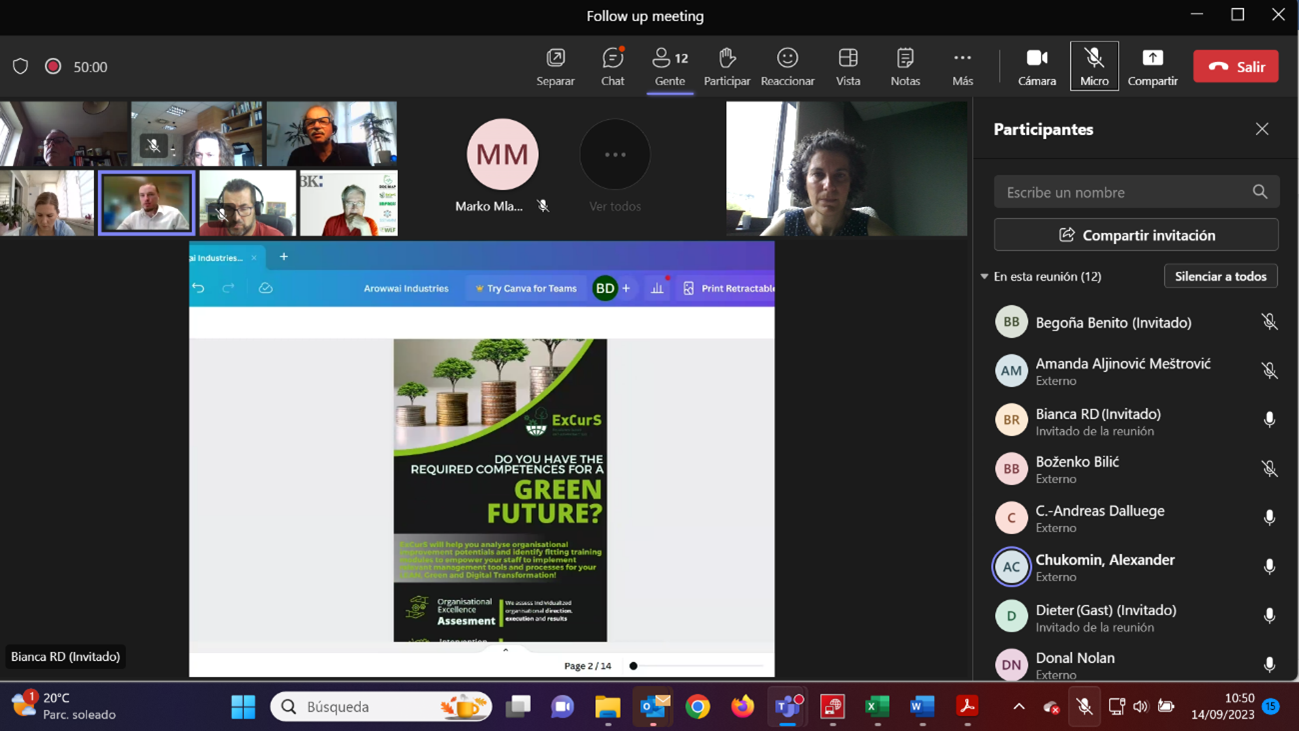The width and height of the screenshot is (1299, 731).
Task: Expand the Más options menu
Action: click(x=962, y=67)
